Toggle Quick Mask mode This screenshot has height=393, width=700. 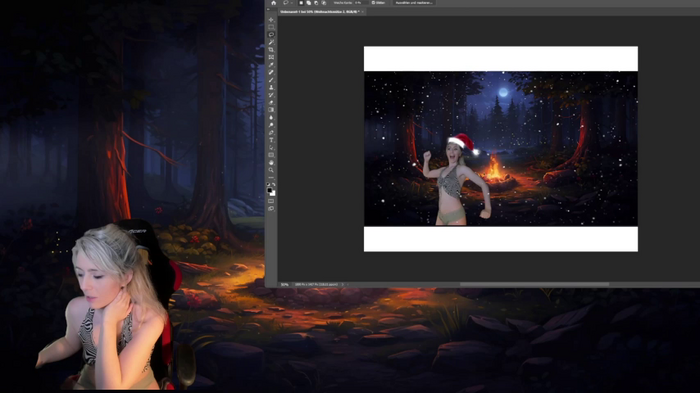point(271,201)
